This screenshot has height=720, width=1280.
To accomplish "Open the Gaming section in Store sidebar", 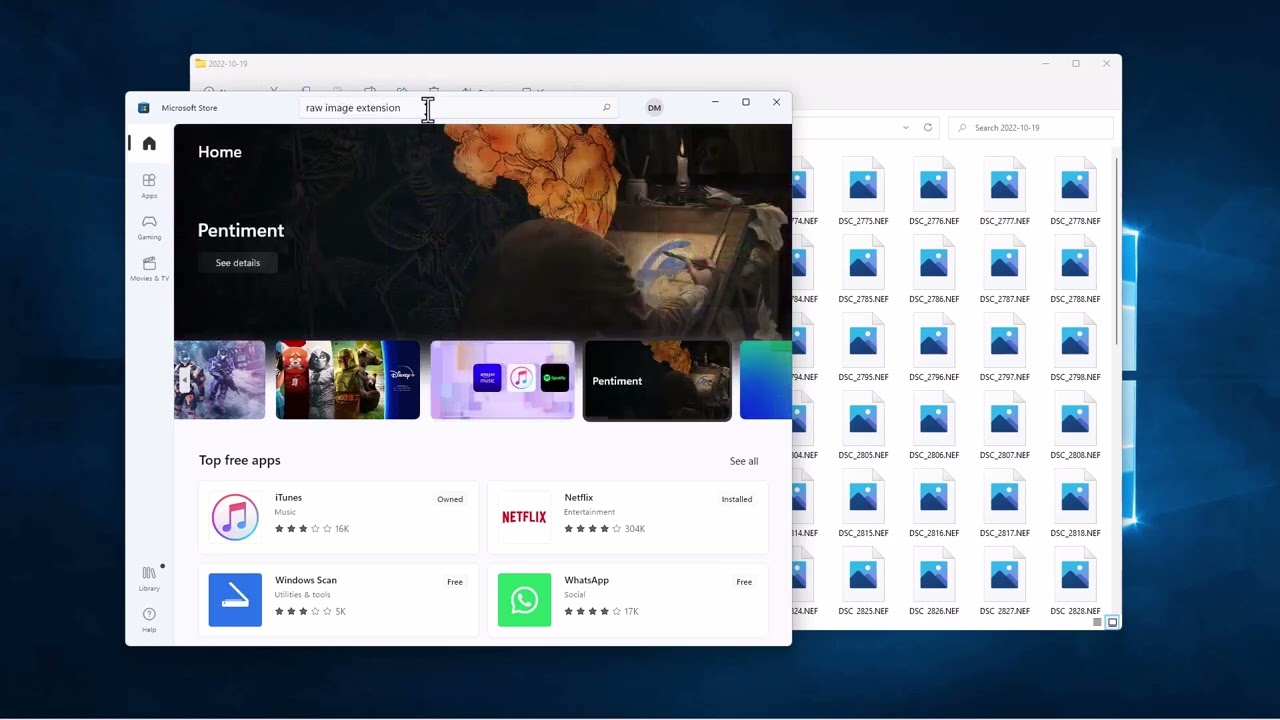I will coord(149,227).
